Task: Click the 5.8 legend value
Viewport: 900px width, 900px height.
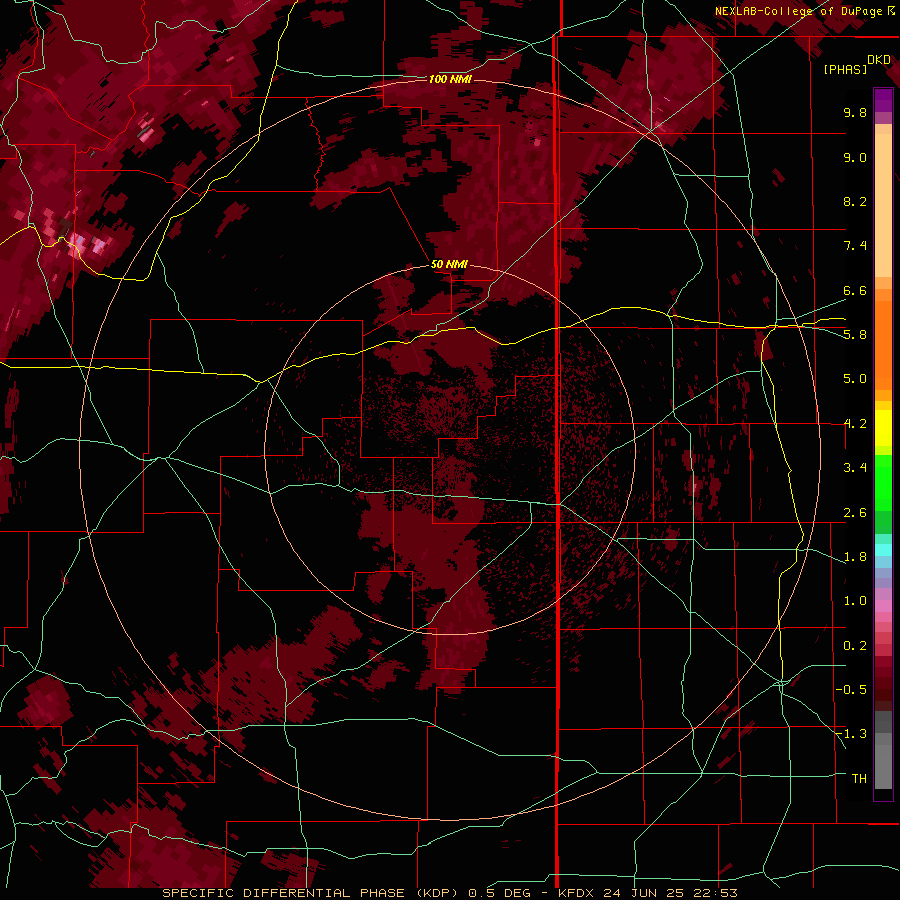Action: click(x=855, y=335)
